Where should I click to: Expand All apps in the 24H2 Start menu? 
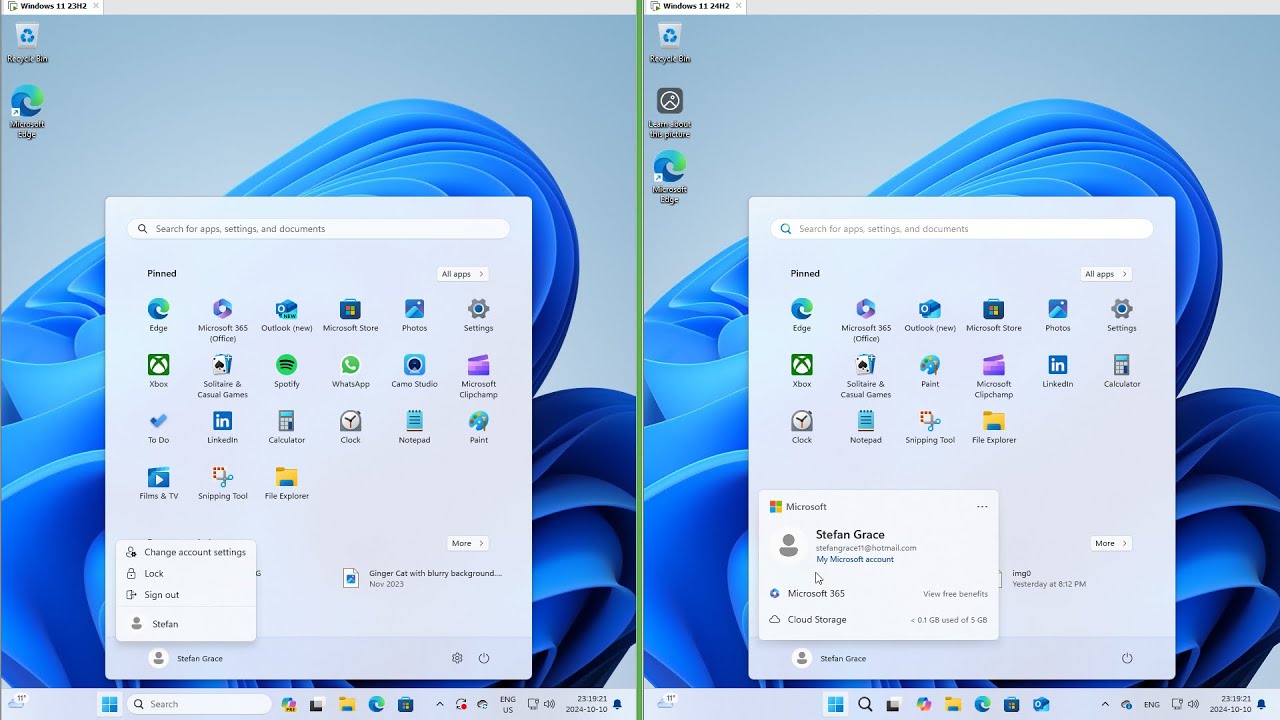pos(1106,274)
